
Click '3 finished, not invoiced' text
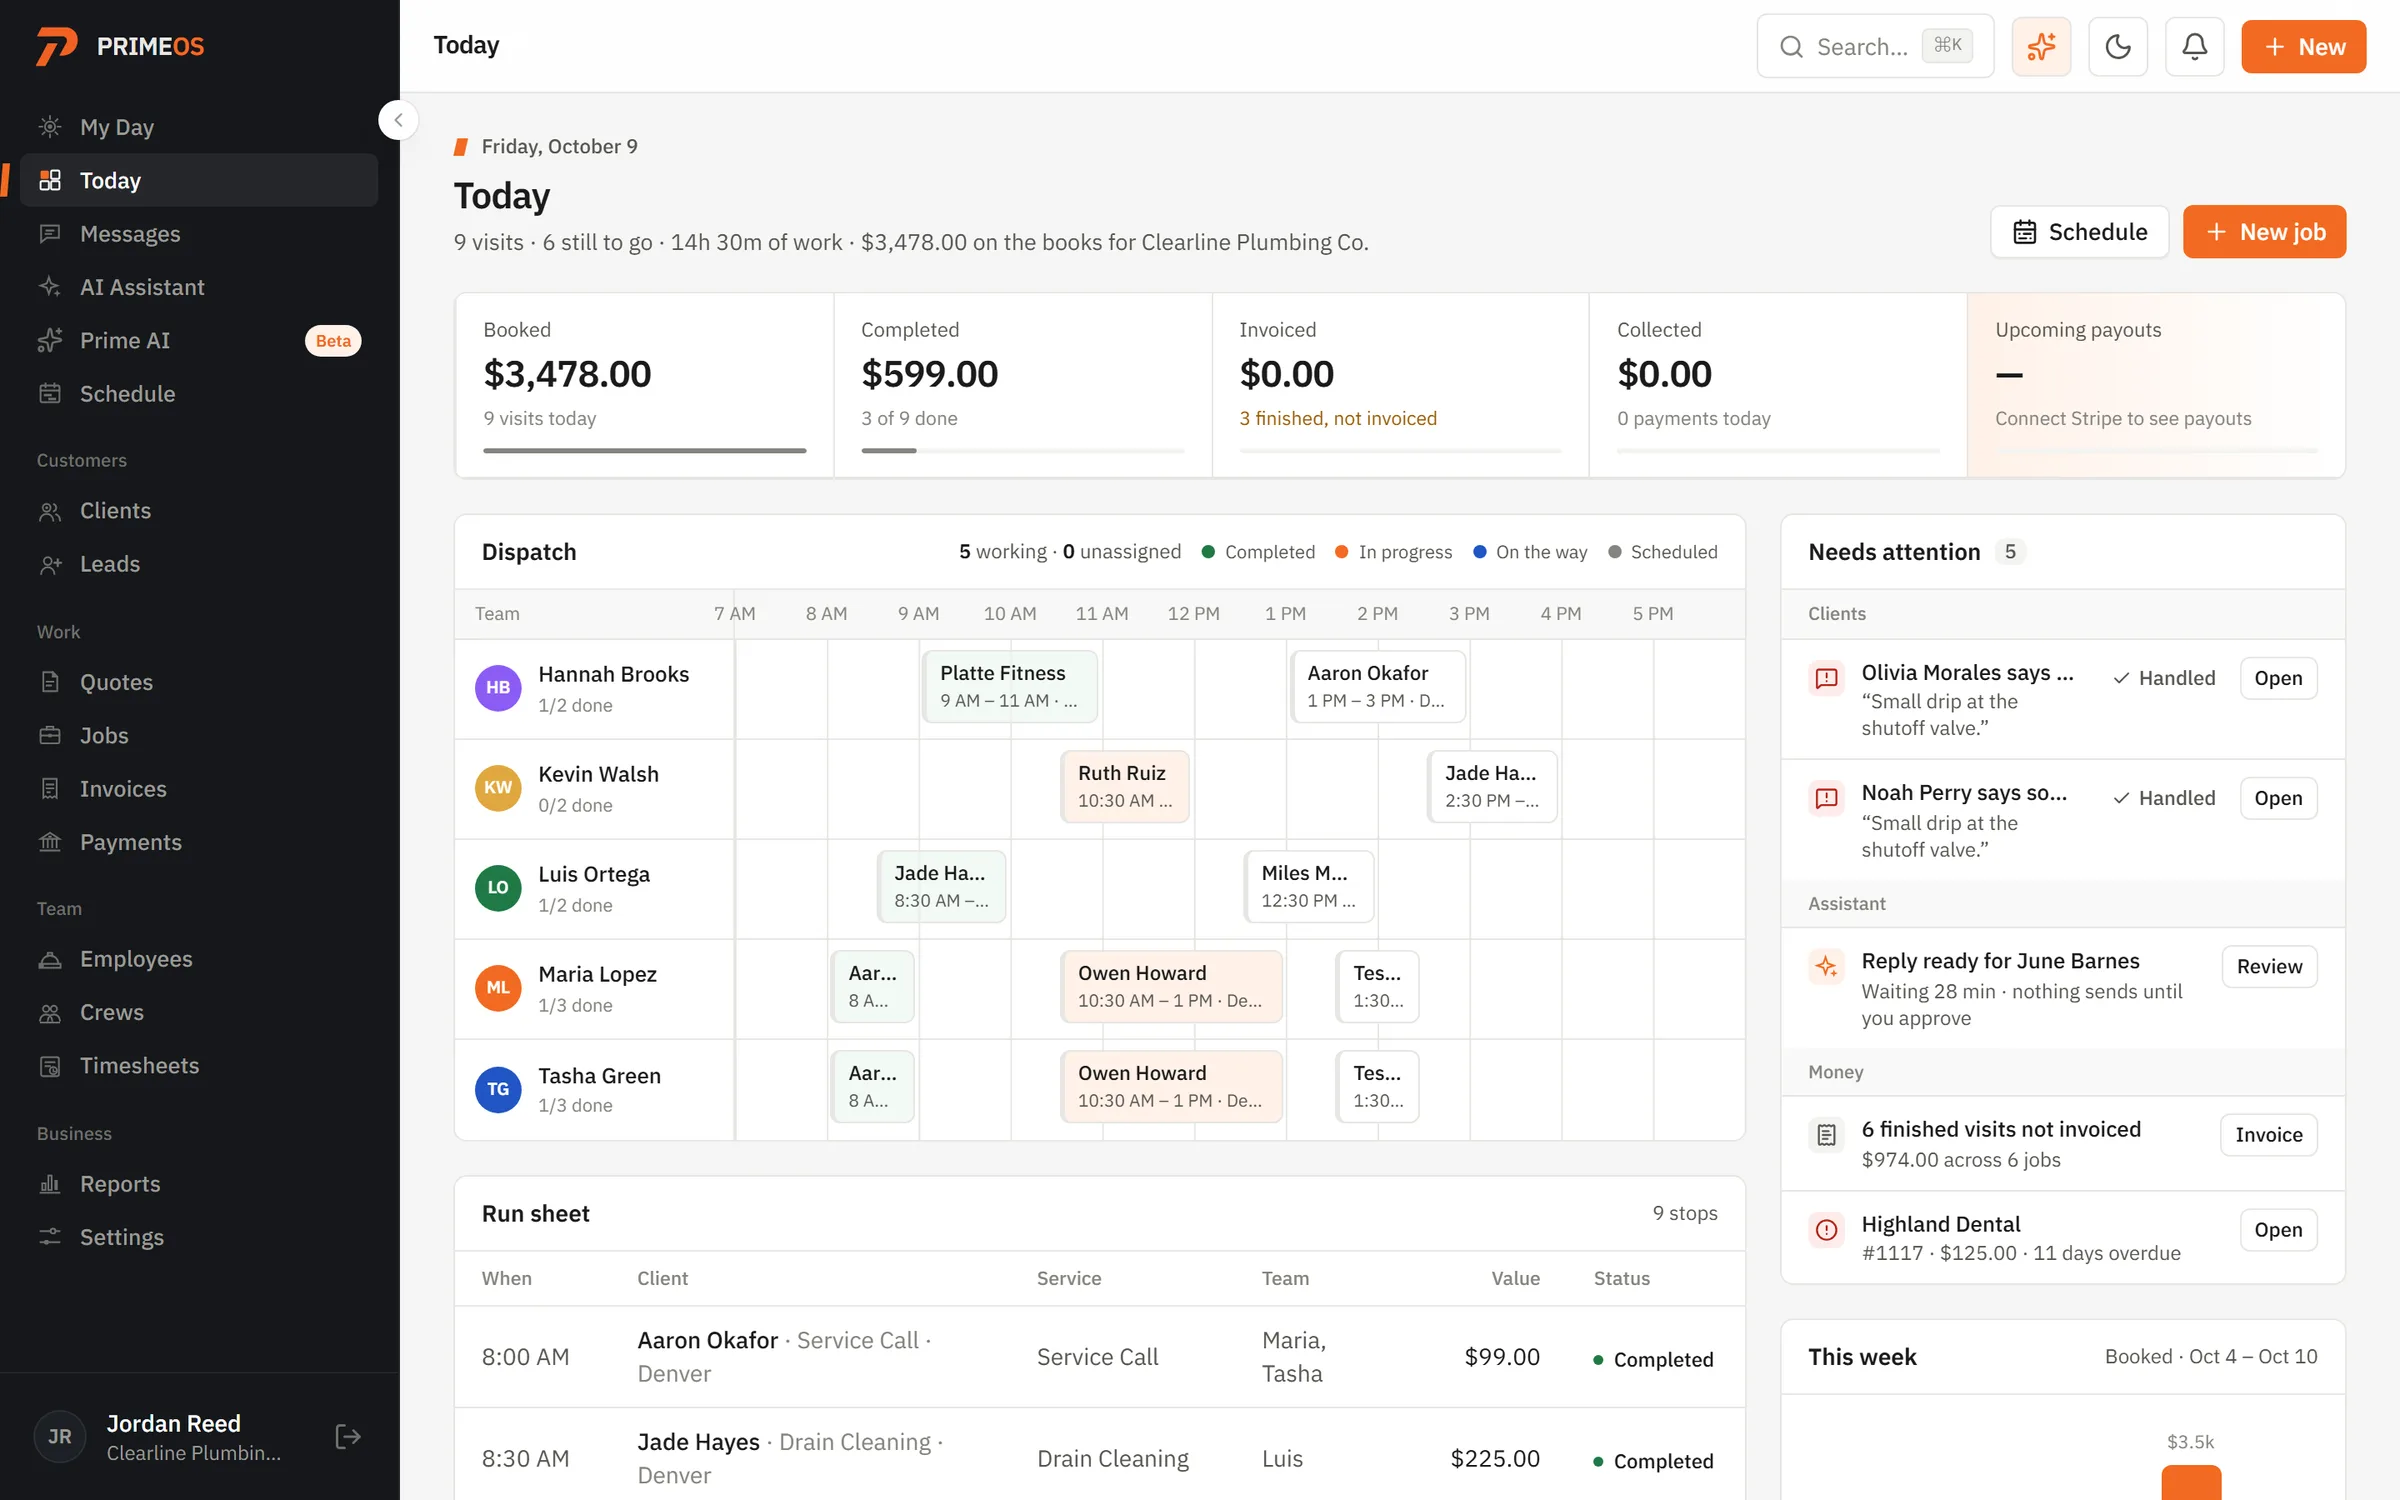1337,418
